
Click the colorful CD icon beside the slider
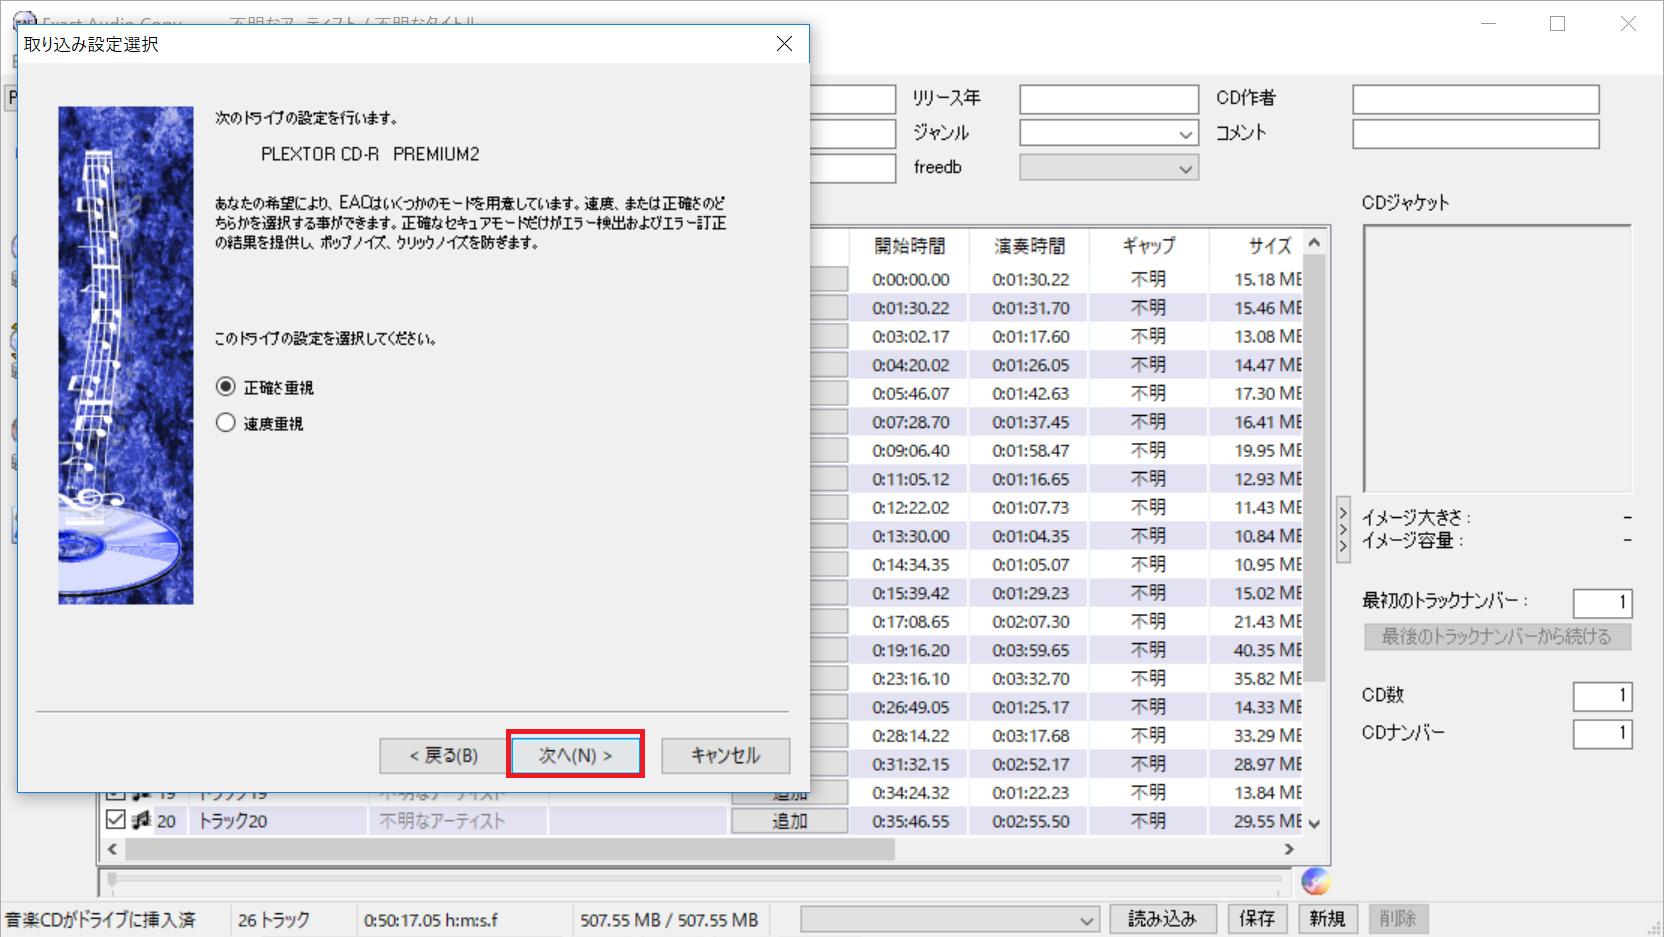pos(1315,881)
